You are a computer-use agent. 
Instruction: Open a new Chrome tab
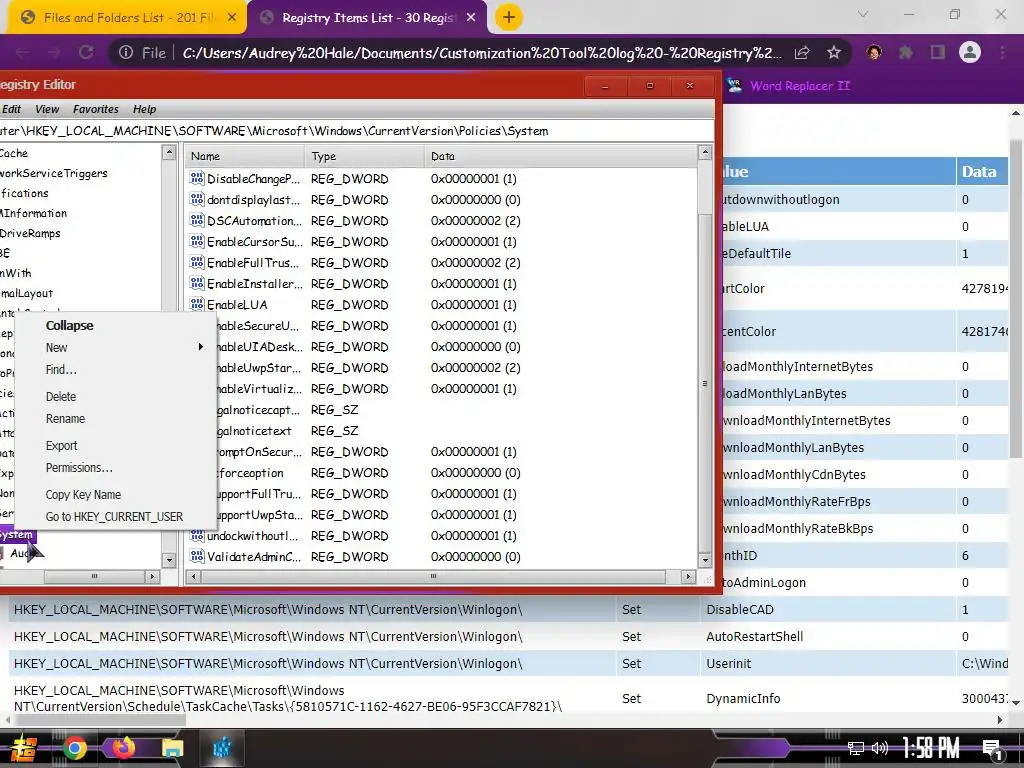click(509, 17)
